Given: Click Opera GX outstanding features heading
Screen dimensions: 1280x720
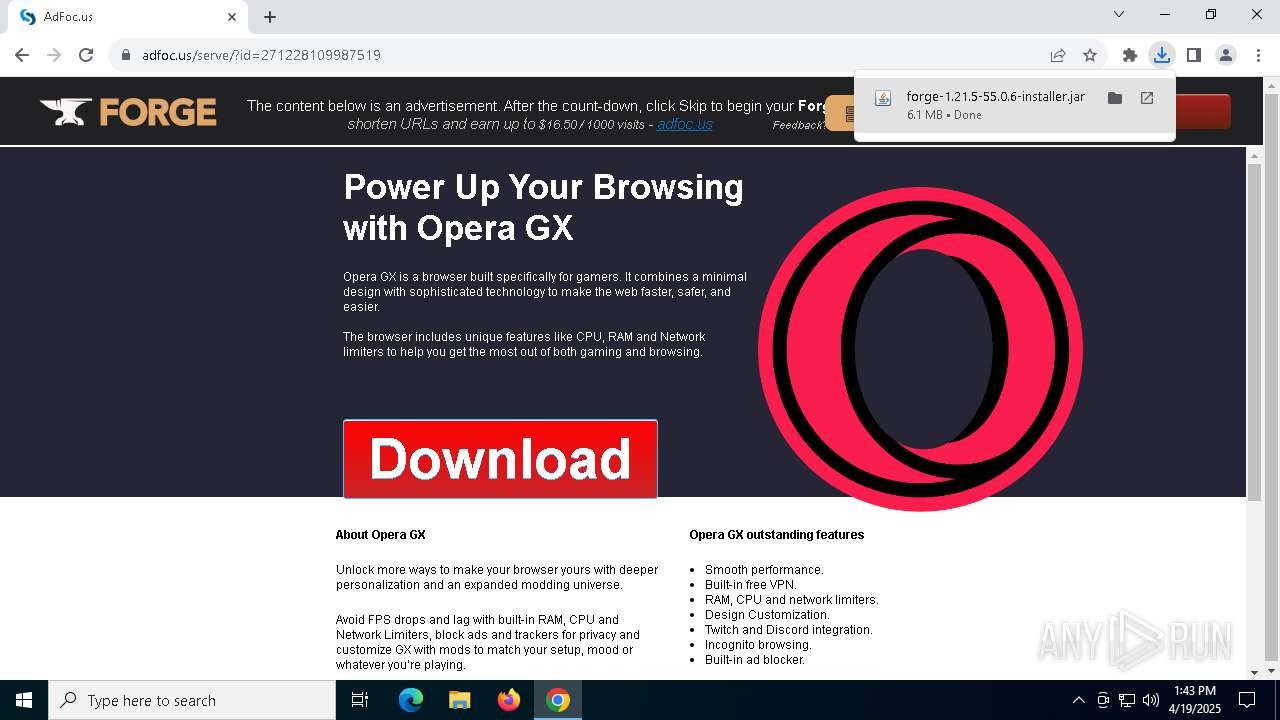Looking at the screenshot, I should coord(777,535).
